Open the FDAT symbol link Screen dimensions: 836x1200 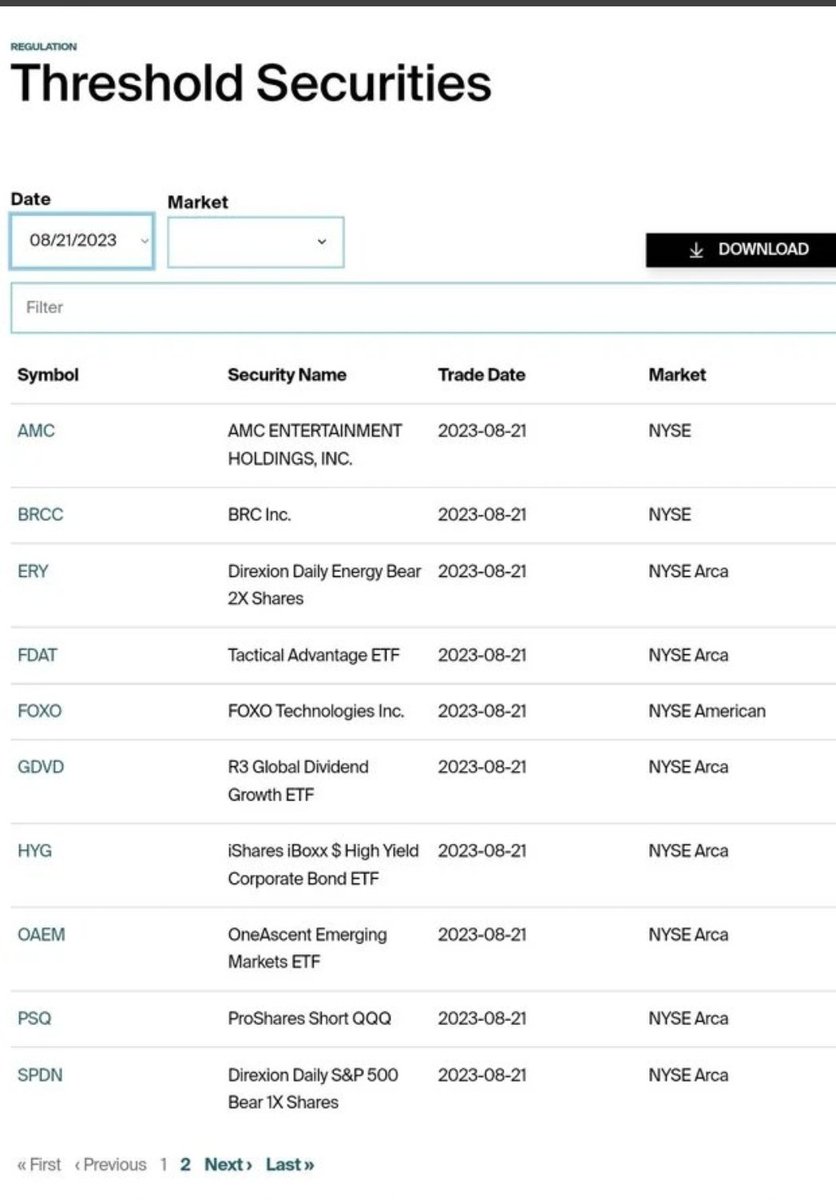(38, 655)
